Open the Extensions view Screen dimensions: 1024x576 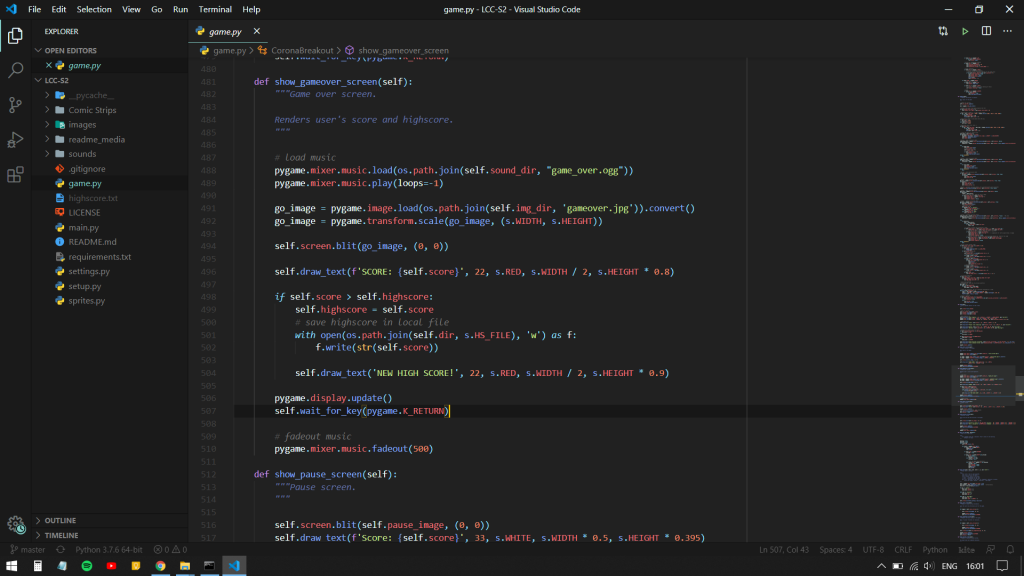15,175
